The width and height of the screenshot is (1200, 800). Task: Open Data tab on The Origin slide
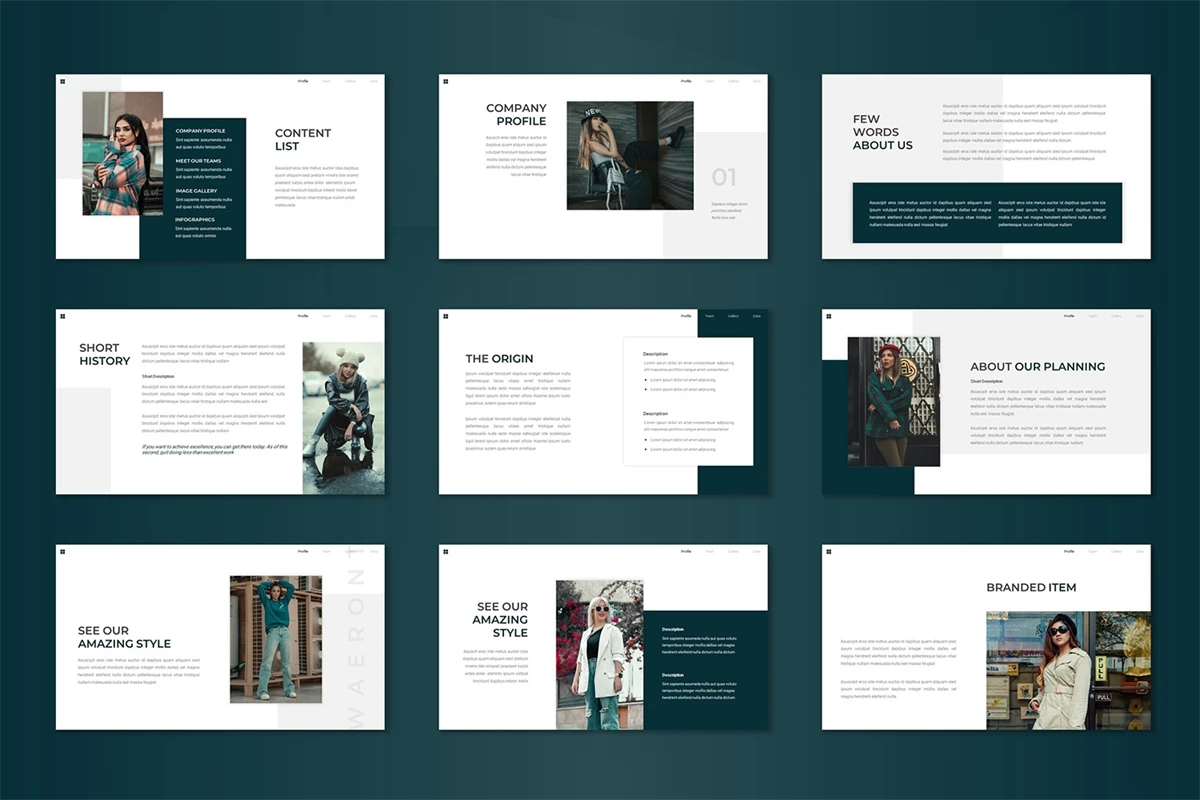757,316
